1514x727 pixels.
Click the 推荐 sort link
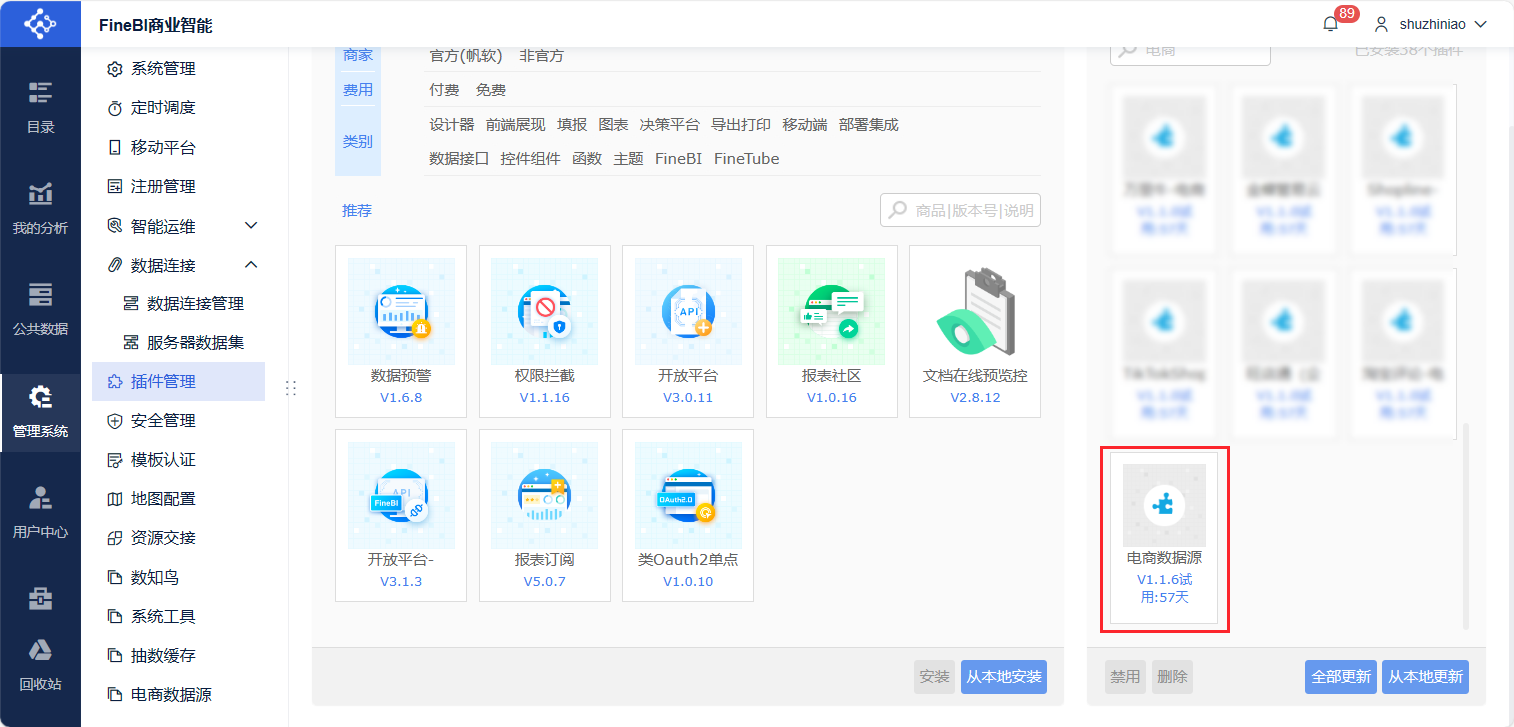point(357,211)
